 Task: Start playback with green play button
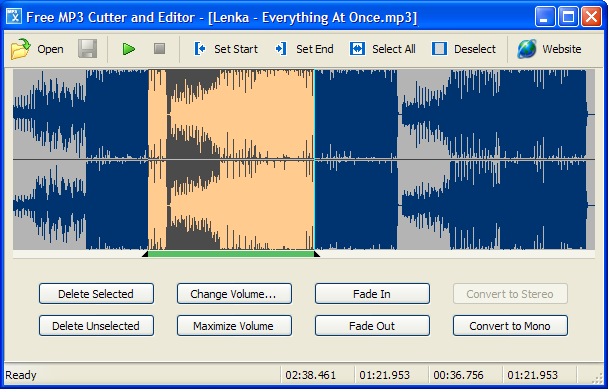pos(129,49)
